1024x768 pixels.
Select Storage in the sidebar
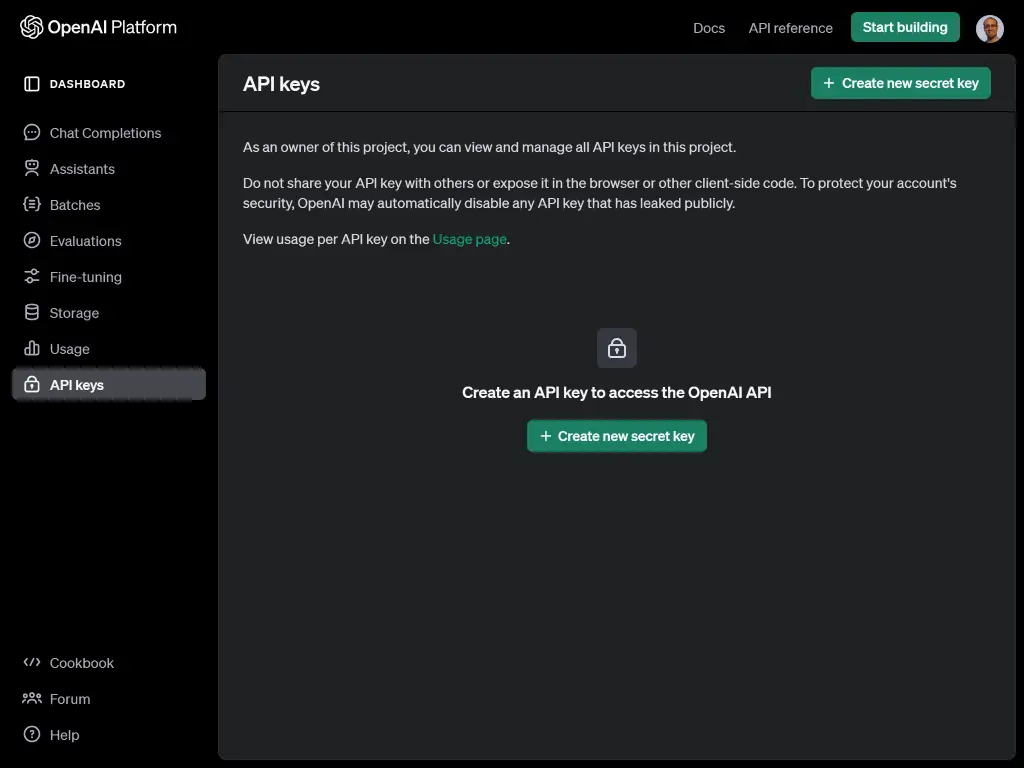click(108, 312)
